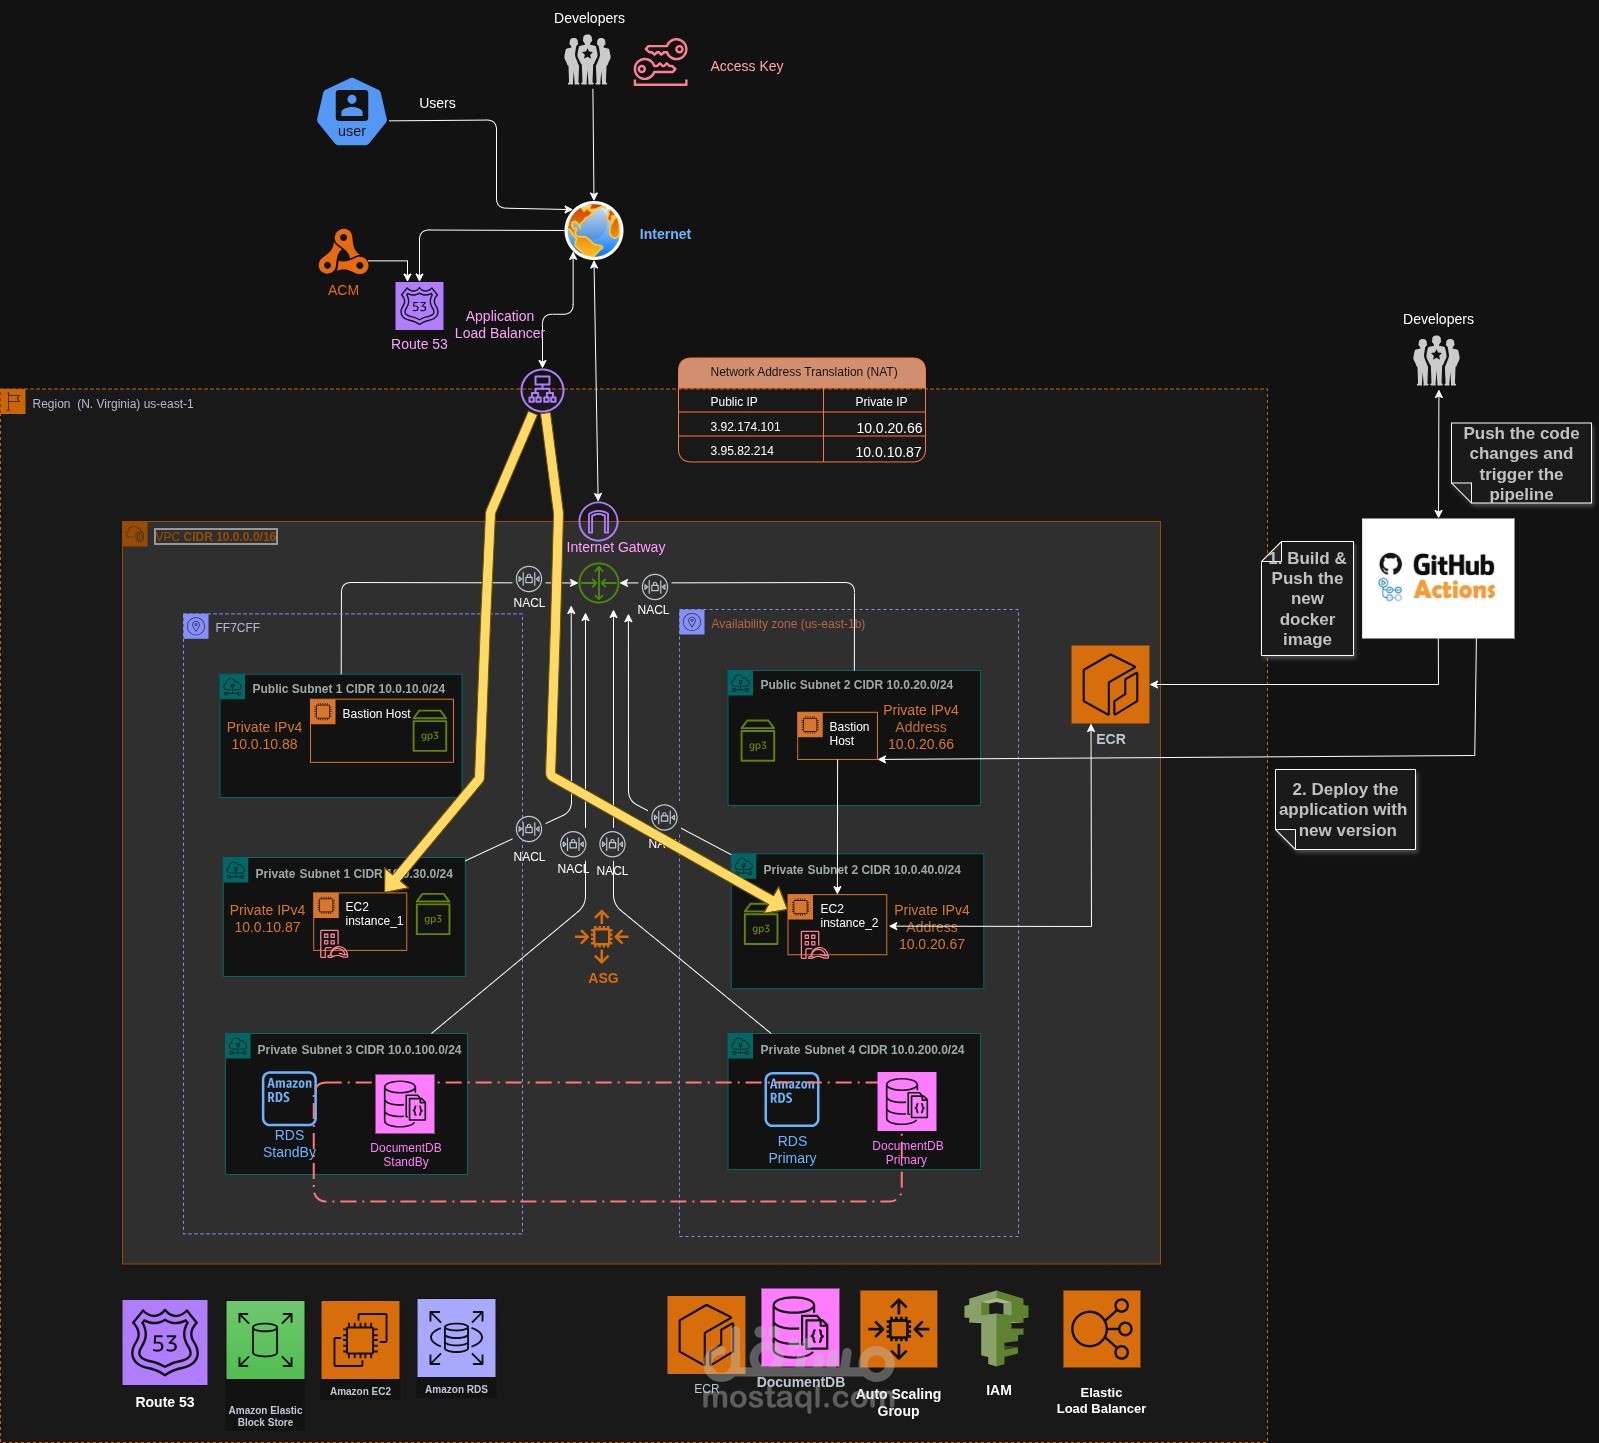Click the NAT table header
The height and width of the screenshot is (1443, 1599).
click(802, 372)
